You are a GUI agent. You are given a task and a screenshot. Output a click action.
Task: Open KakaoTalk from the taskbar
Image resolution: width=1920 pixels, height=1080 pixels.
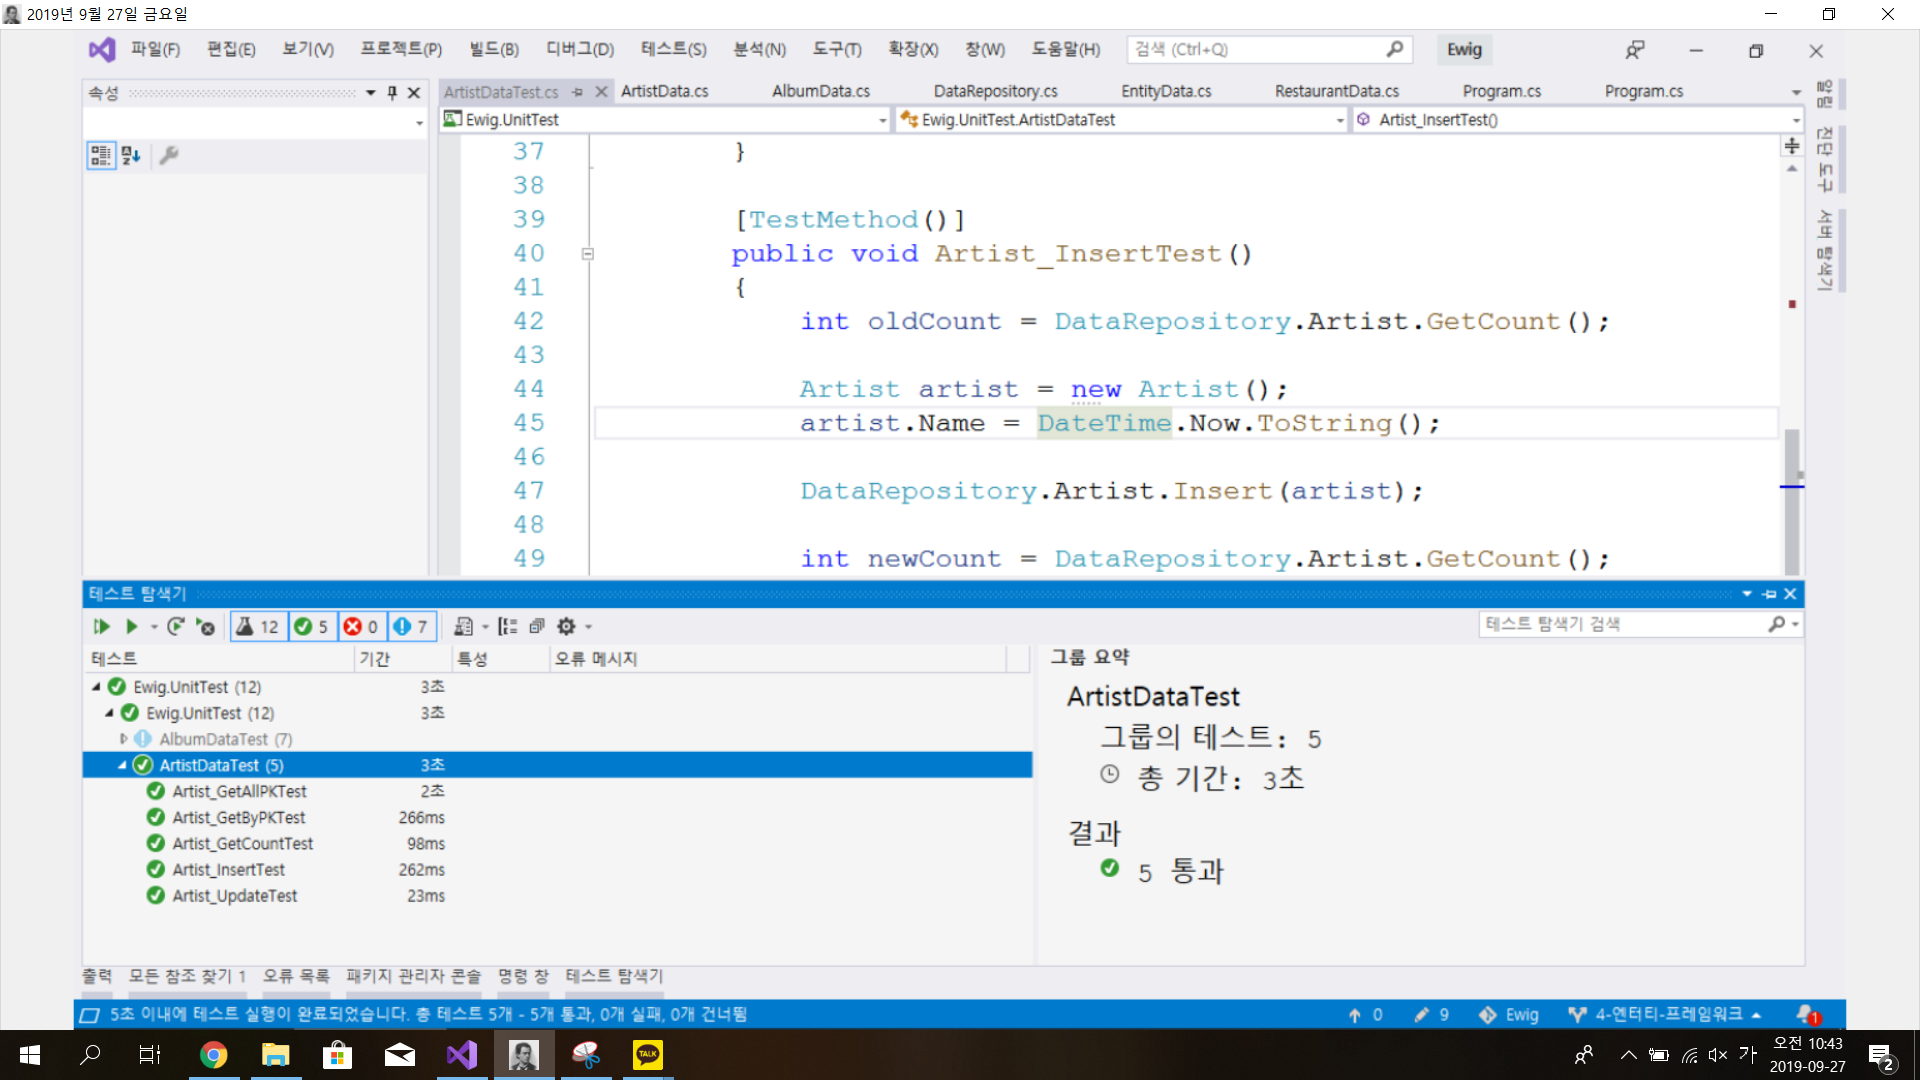point(647,1054)
